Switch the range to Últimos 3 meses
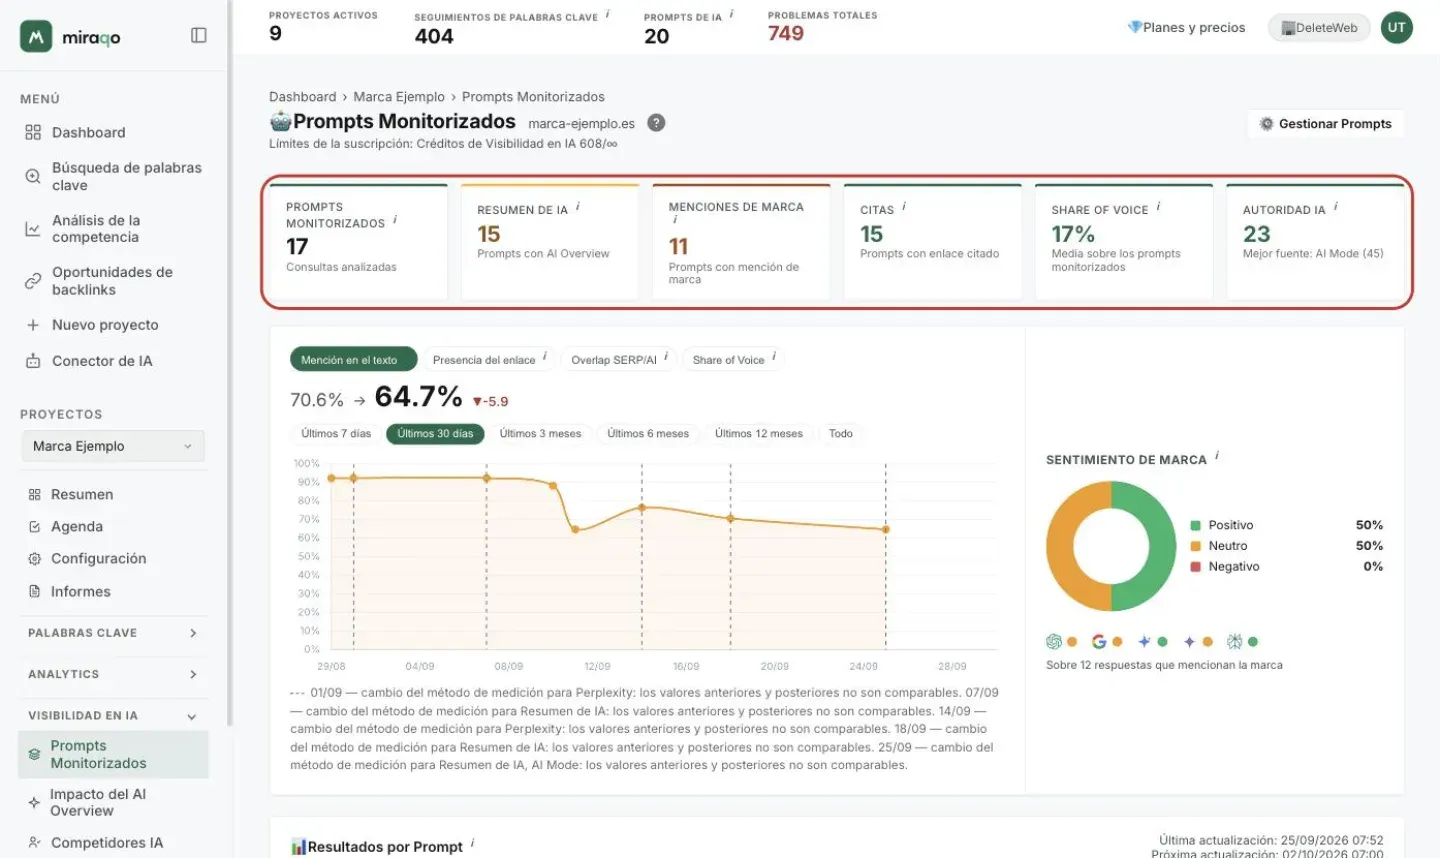The height and width of the screenshot is (858, 1440). 540,434
